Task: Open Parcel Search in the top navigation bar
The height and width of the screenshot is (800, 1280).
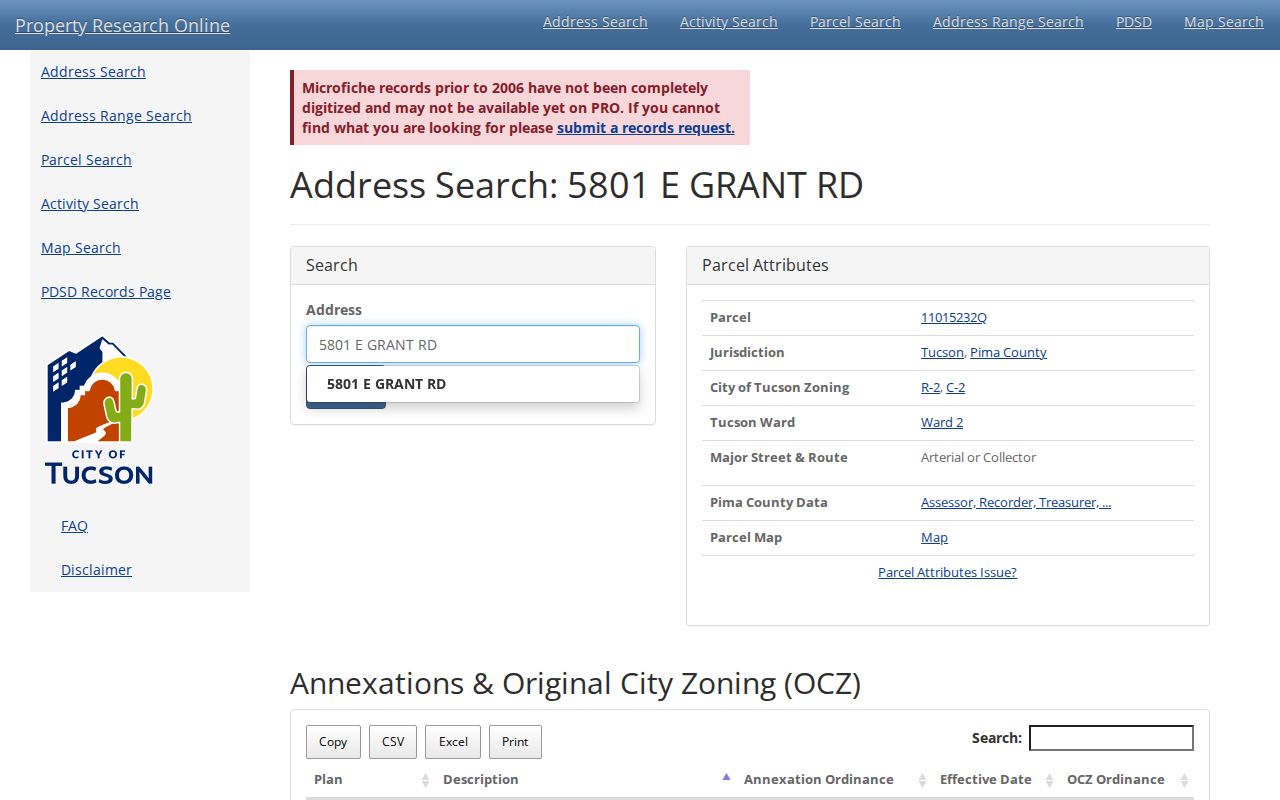Action: coord(855,22)
